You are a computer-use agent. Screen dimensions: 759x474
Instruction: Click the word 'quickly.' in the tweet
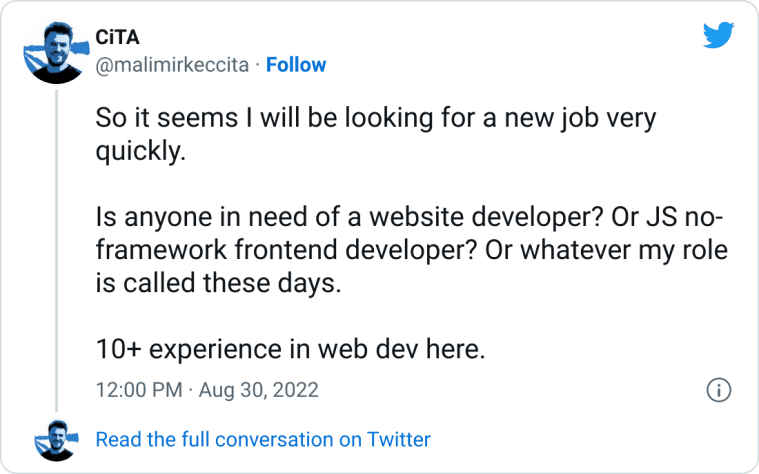pos(141,152)
